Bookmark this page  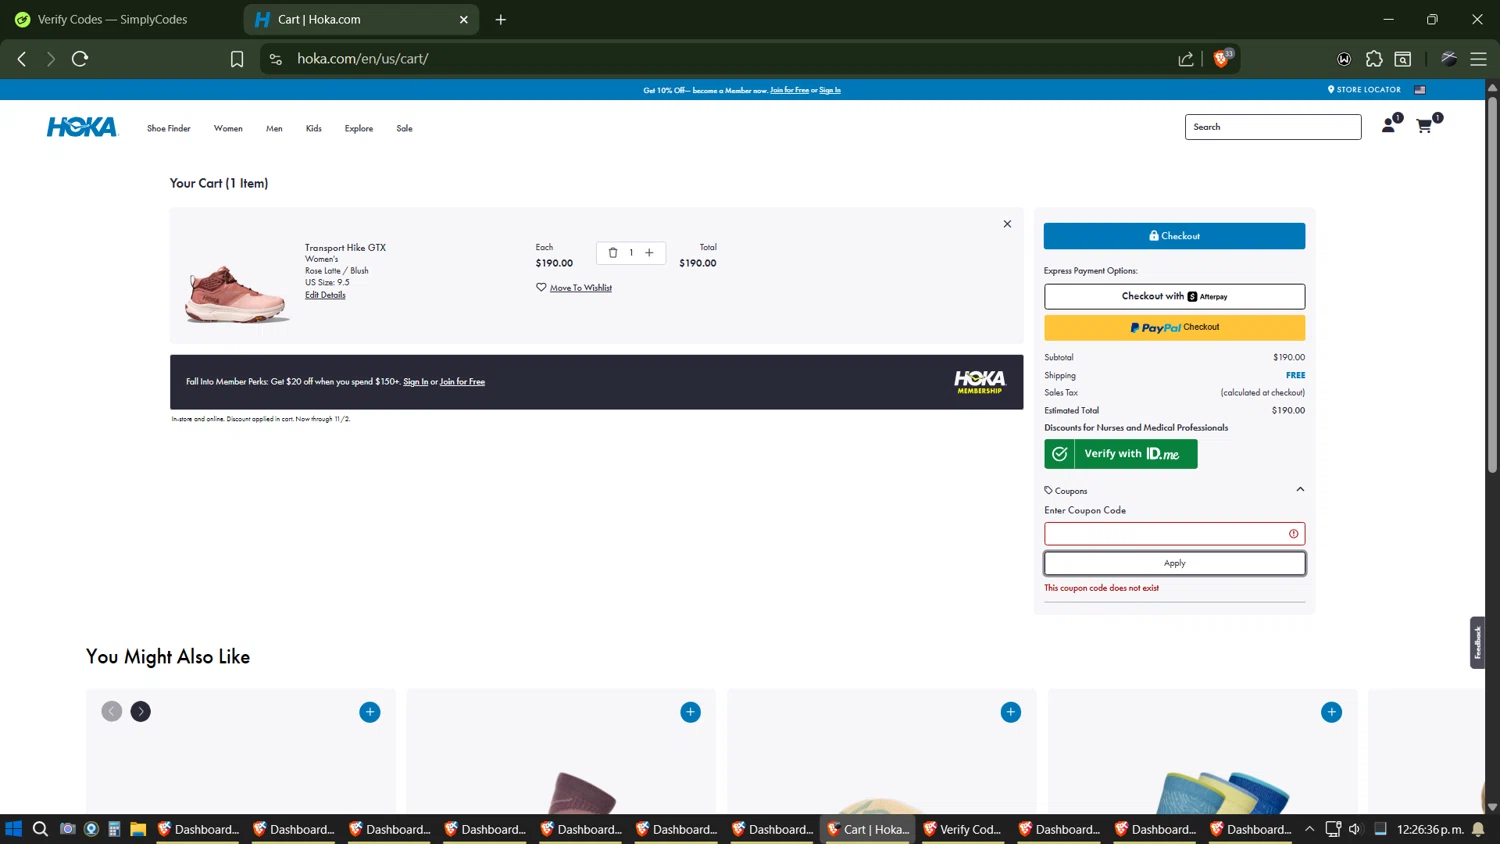(237, 59)
